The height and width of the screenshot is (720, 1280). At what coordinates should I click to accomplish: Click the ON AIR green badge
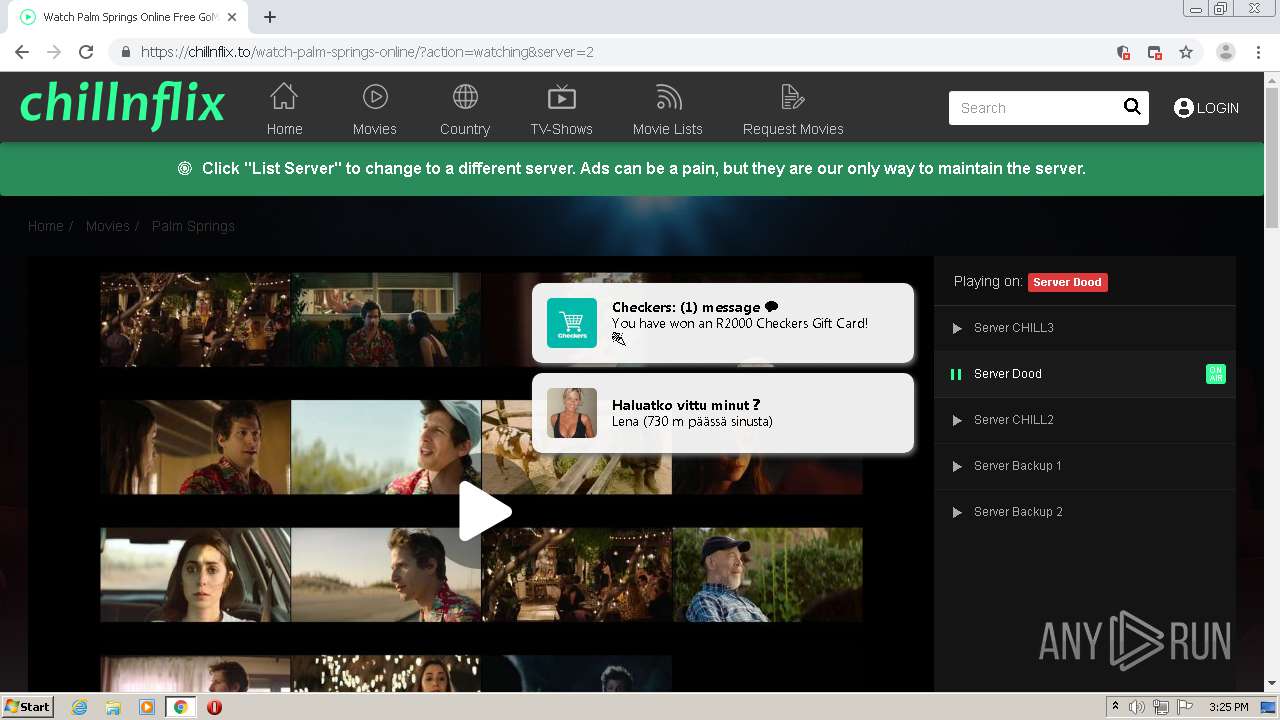point(1216,374)
